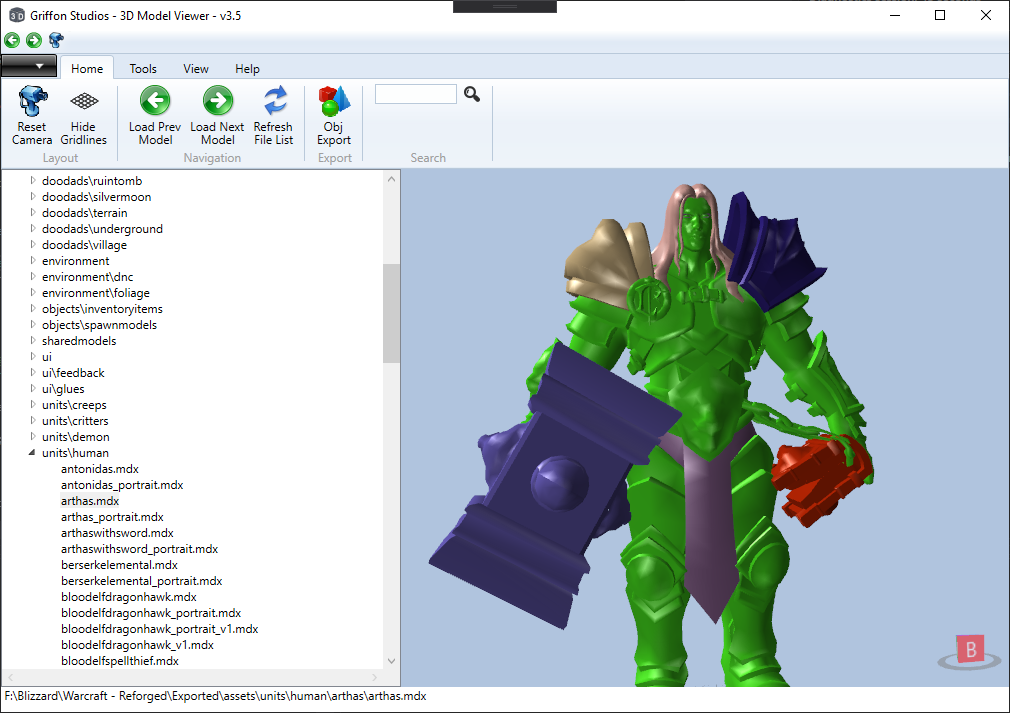Click the 3D app icon in title bar
The image size is (1010, 713).
[x=17, y=15]
